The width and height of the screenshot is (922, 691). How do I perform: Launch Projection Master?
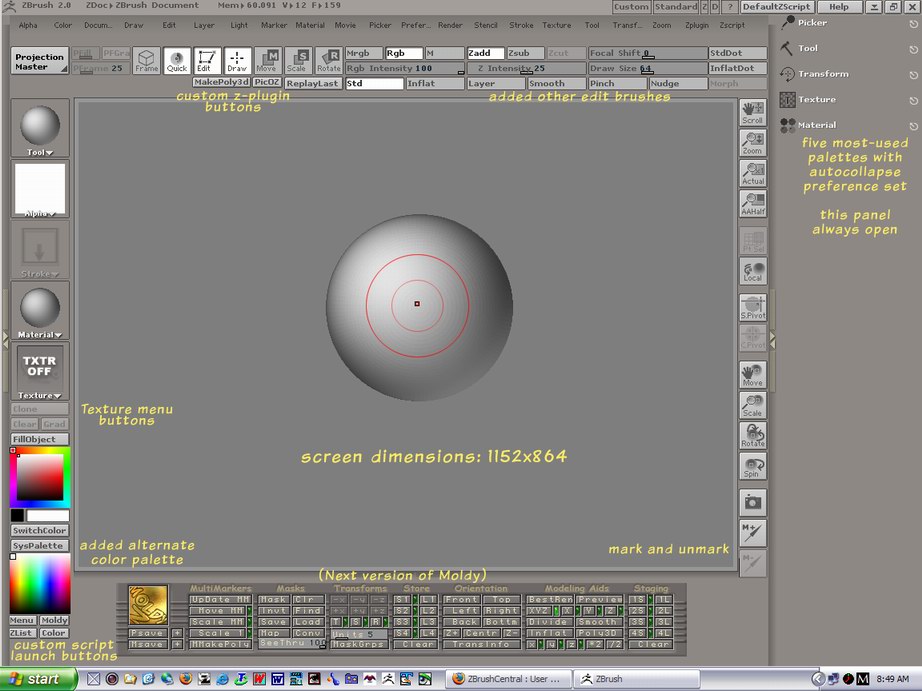(x=40, y=61)
